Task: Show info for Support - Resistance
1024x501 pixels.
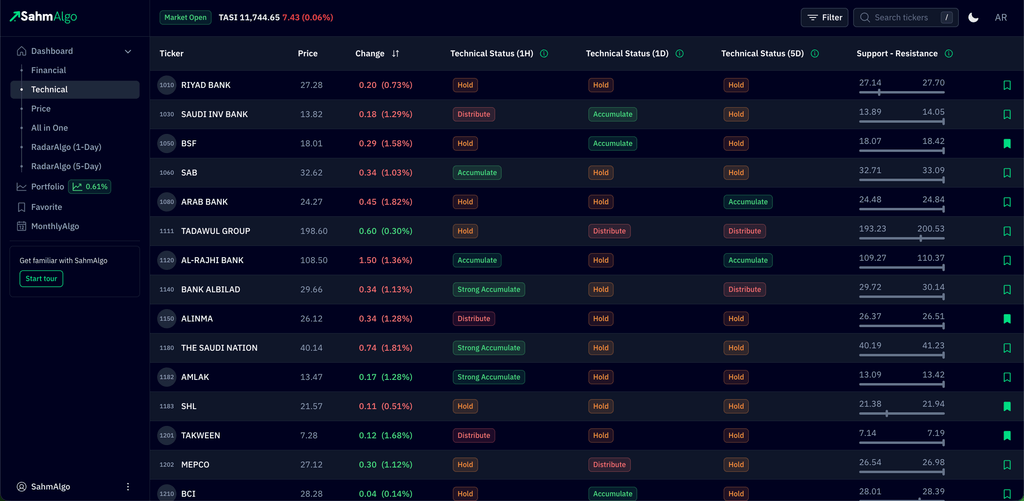Action: coord(948,53)
